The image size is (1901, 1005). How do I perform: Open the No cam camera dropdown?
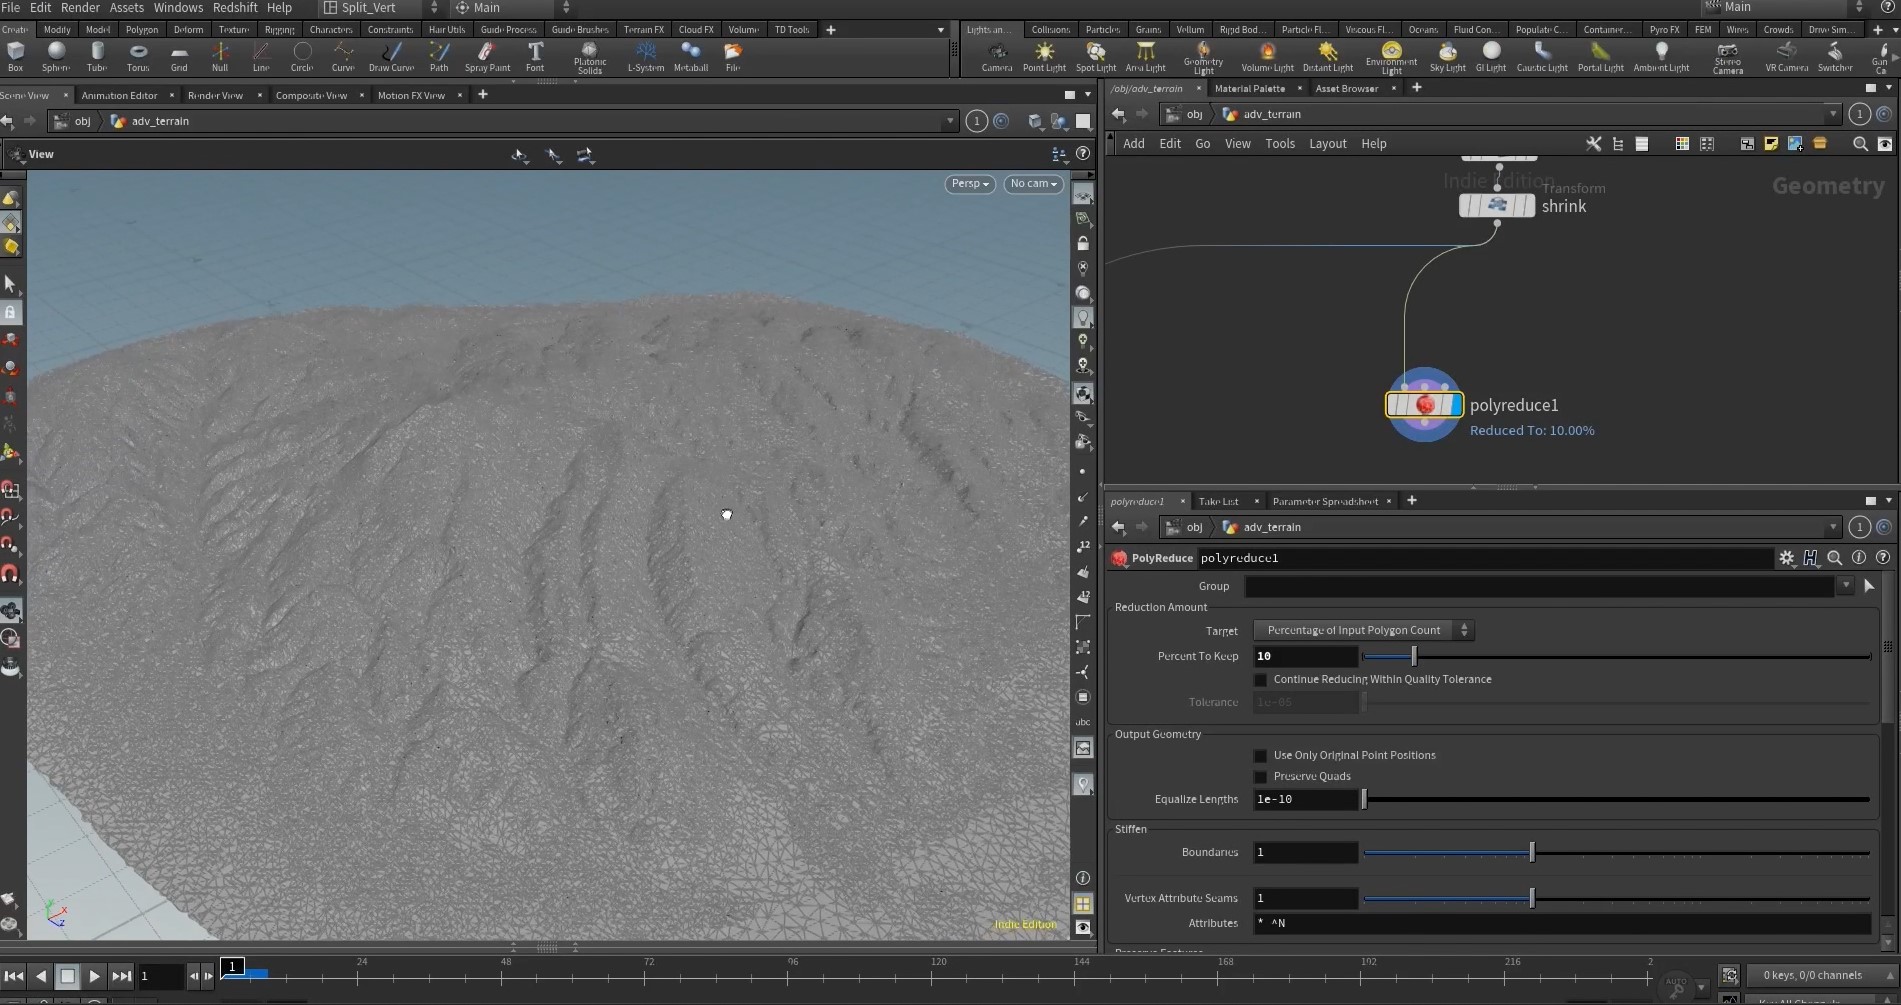pos(1032,184)
